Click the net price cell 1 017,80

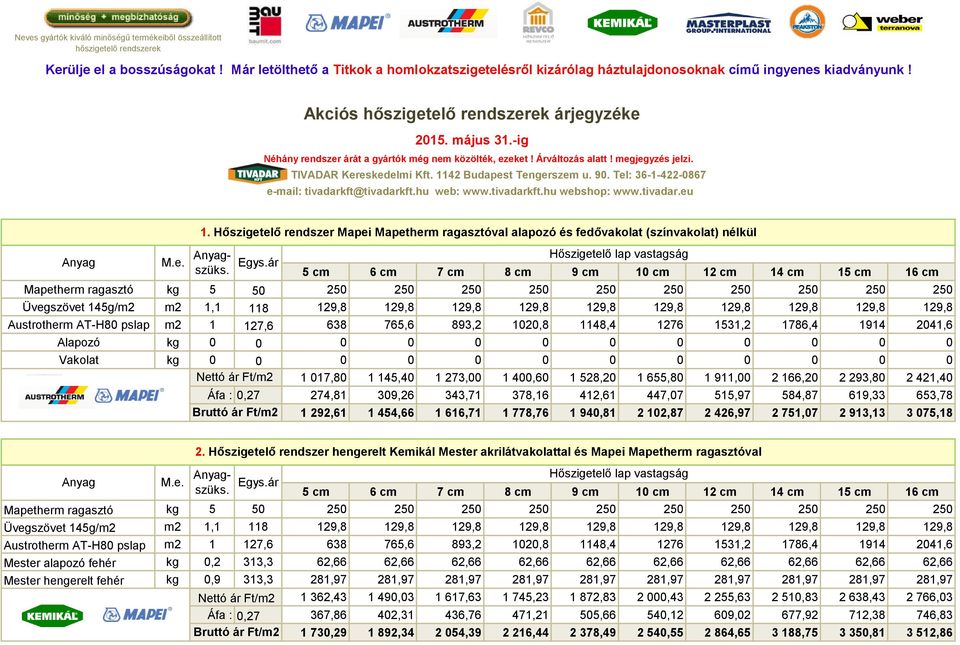[315, 378]
